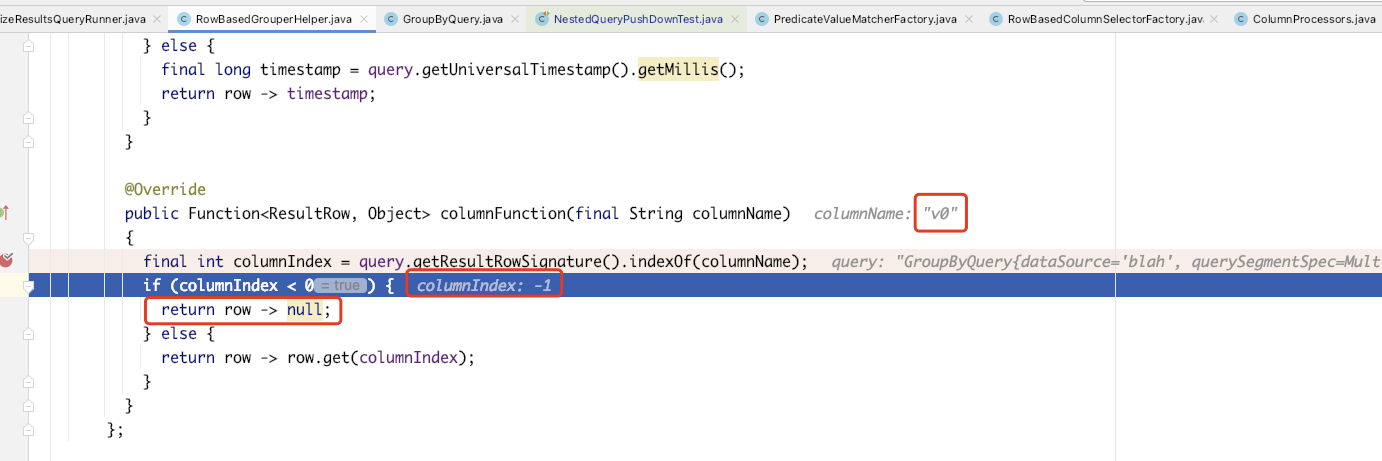The width and height of the screenshot is (1382, 461).
Task: Click the inline hint 'columnIndex: -1'
Action: pos(484,285)
